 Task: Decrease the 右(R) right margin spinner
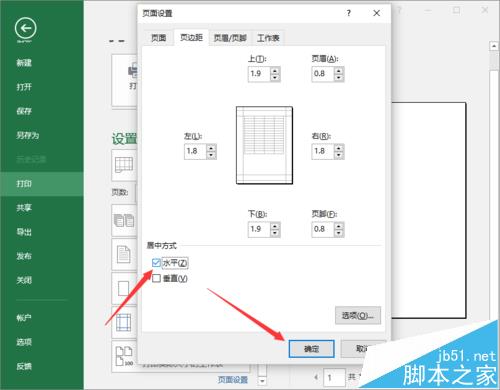pos(339,155)
